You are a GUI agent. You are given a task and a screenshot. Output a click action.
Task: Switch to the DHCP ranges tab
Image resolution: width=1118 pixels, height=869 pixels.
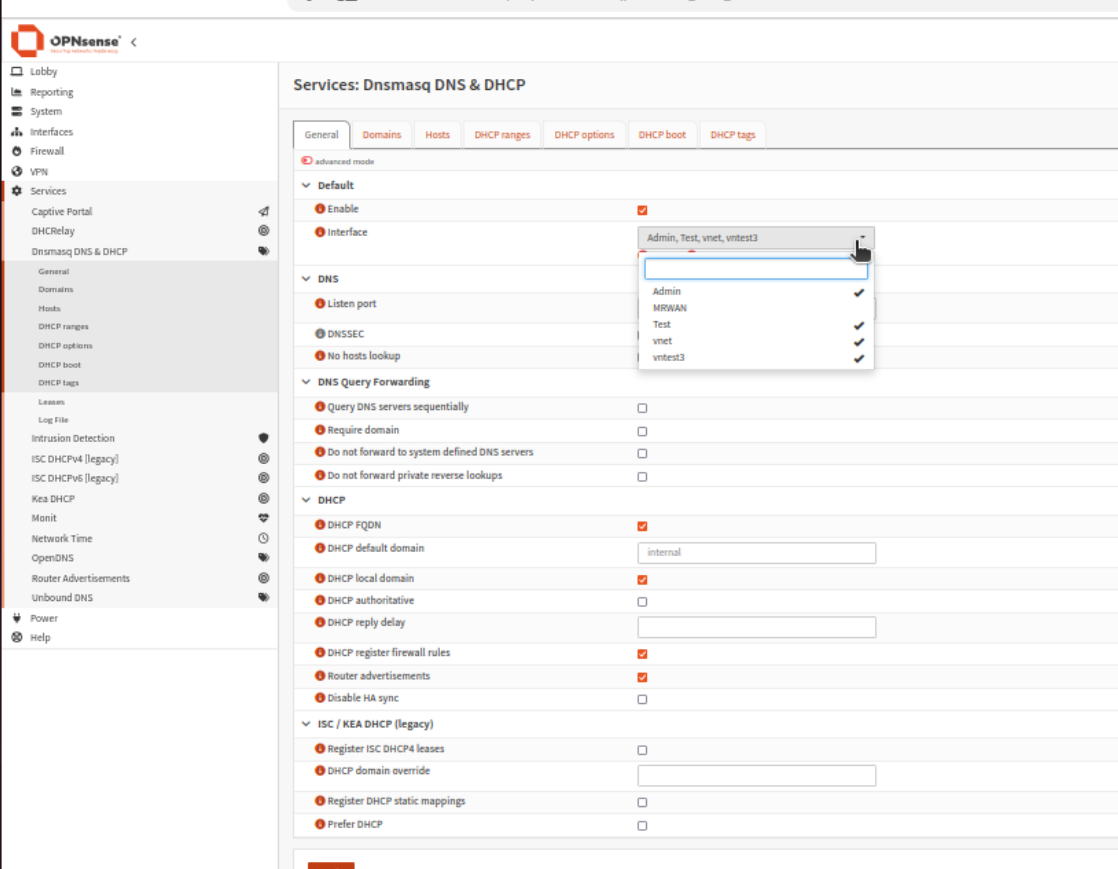pos(502,135)
